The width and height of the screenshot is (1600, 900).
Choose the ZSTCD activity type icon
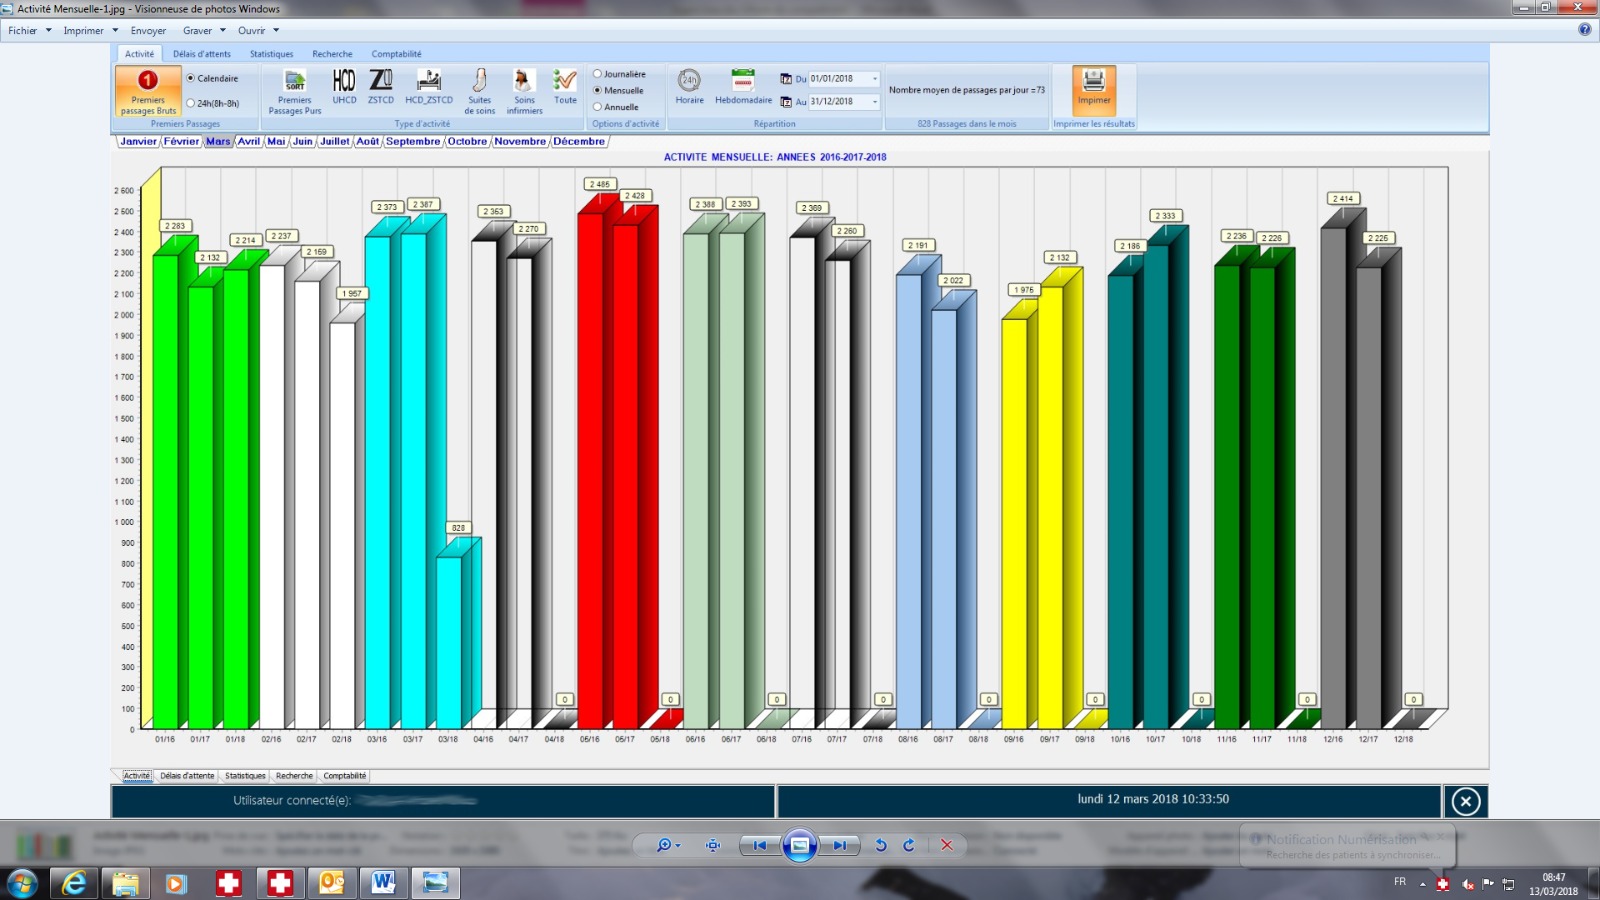[x=381, y=86]
